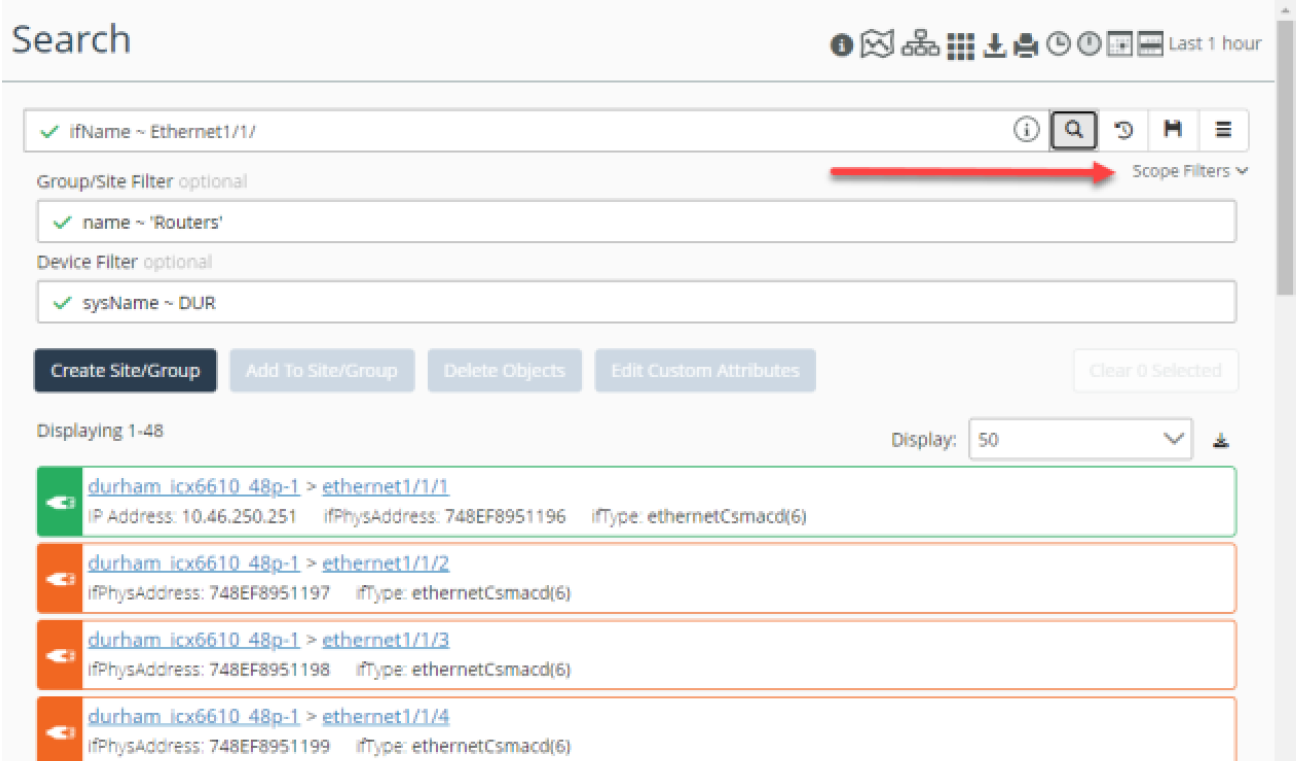The image size is (1298, 768).
Task: Click the print icon in the top toolbar
Action: [1026, 45]
